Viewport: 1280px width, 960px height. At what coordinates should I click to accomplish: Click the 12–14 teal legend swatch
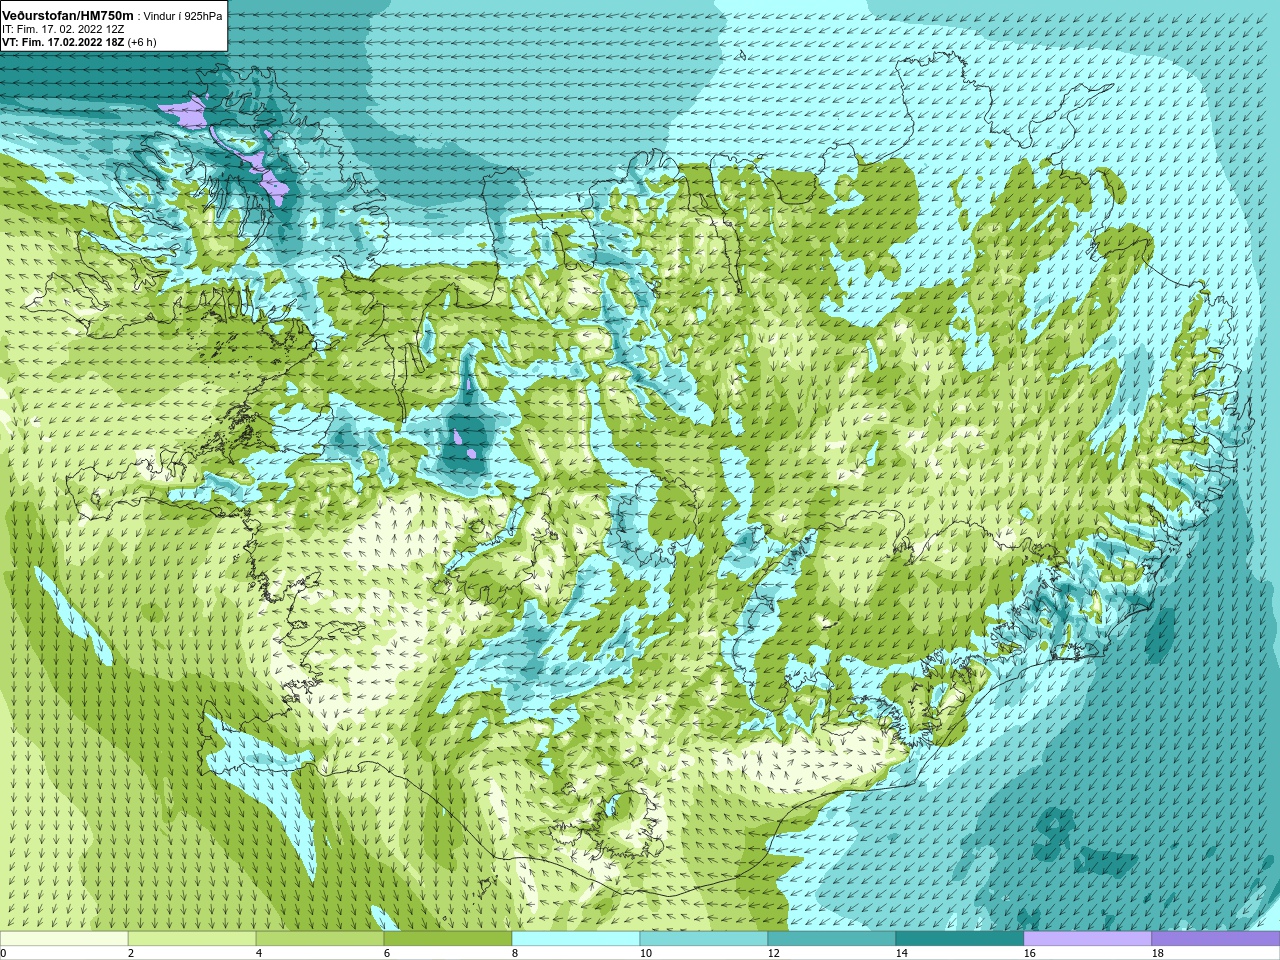click(x=832, y=939)
